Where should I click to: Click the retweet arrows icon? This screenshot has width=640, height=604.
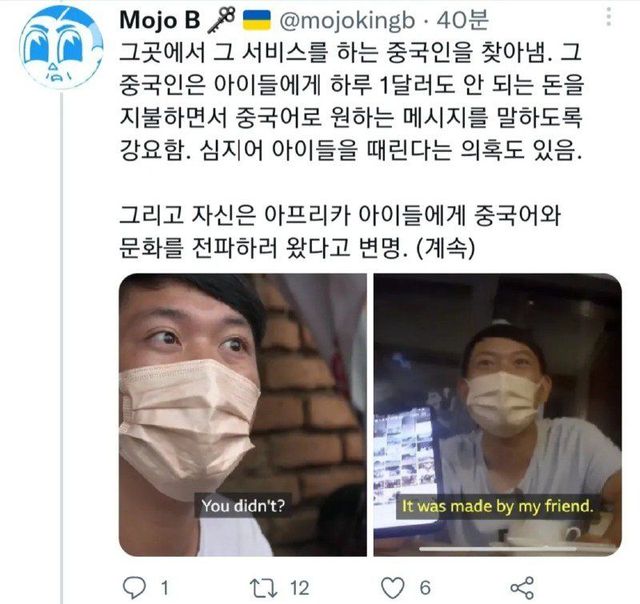coord(263,588)
